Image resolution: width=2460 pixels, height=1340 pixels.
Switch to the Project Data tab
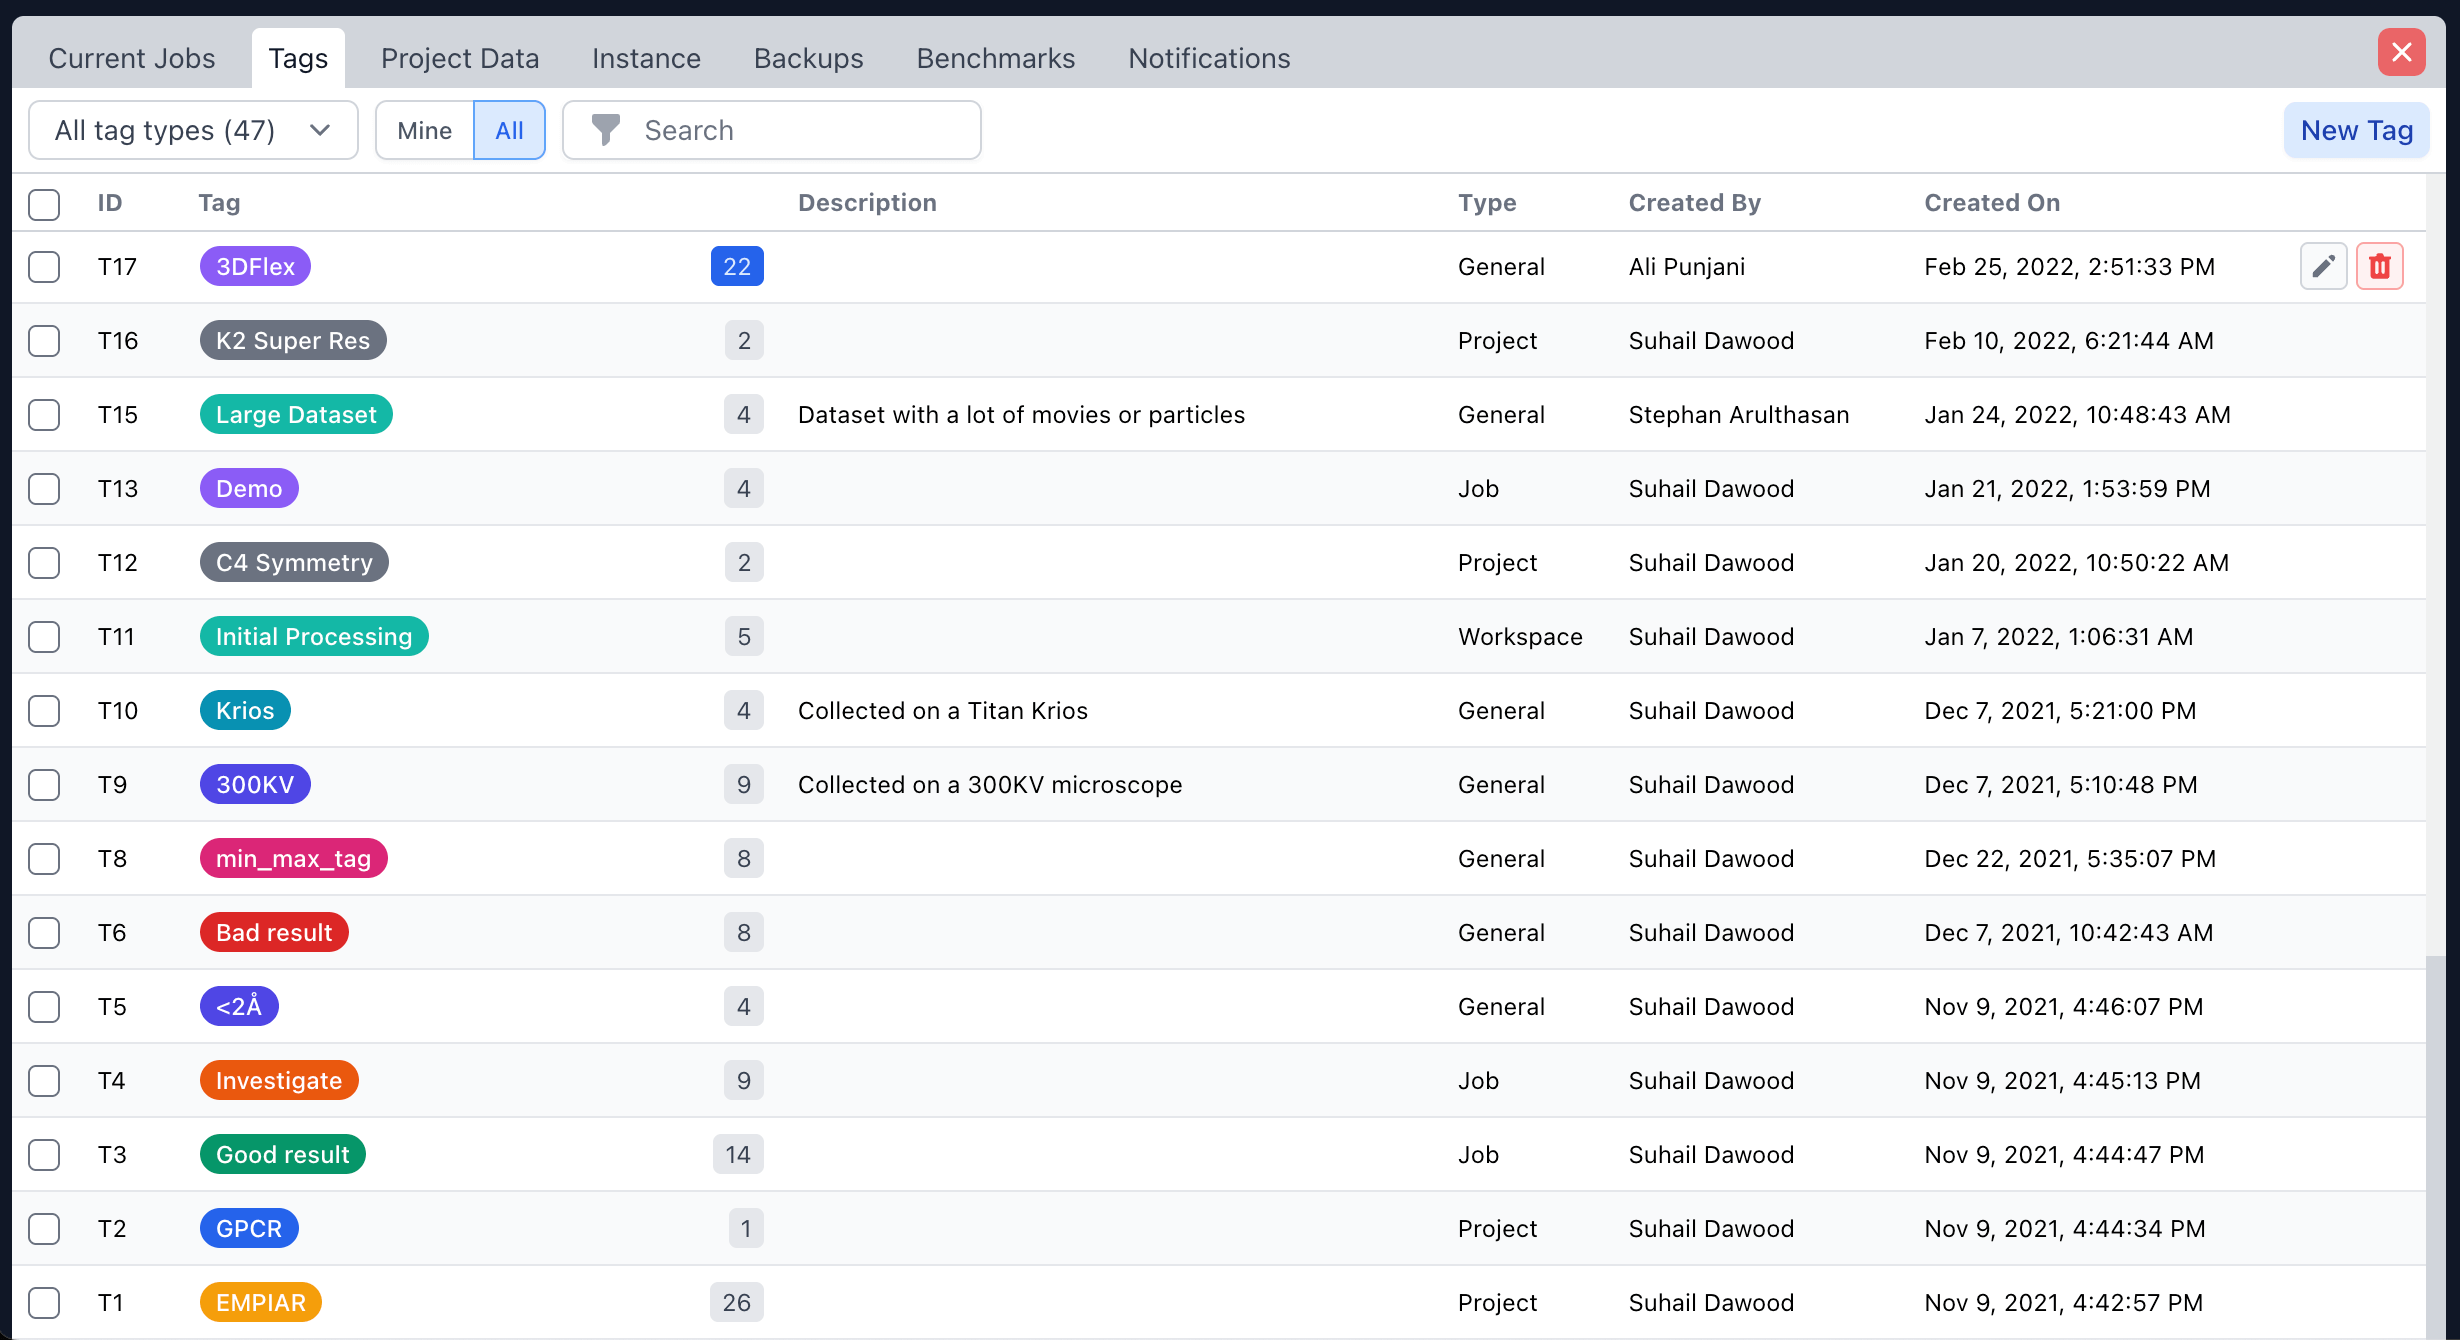click(x=460, y=58)
